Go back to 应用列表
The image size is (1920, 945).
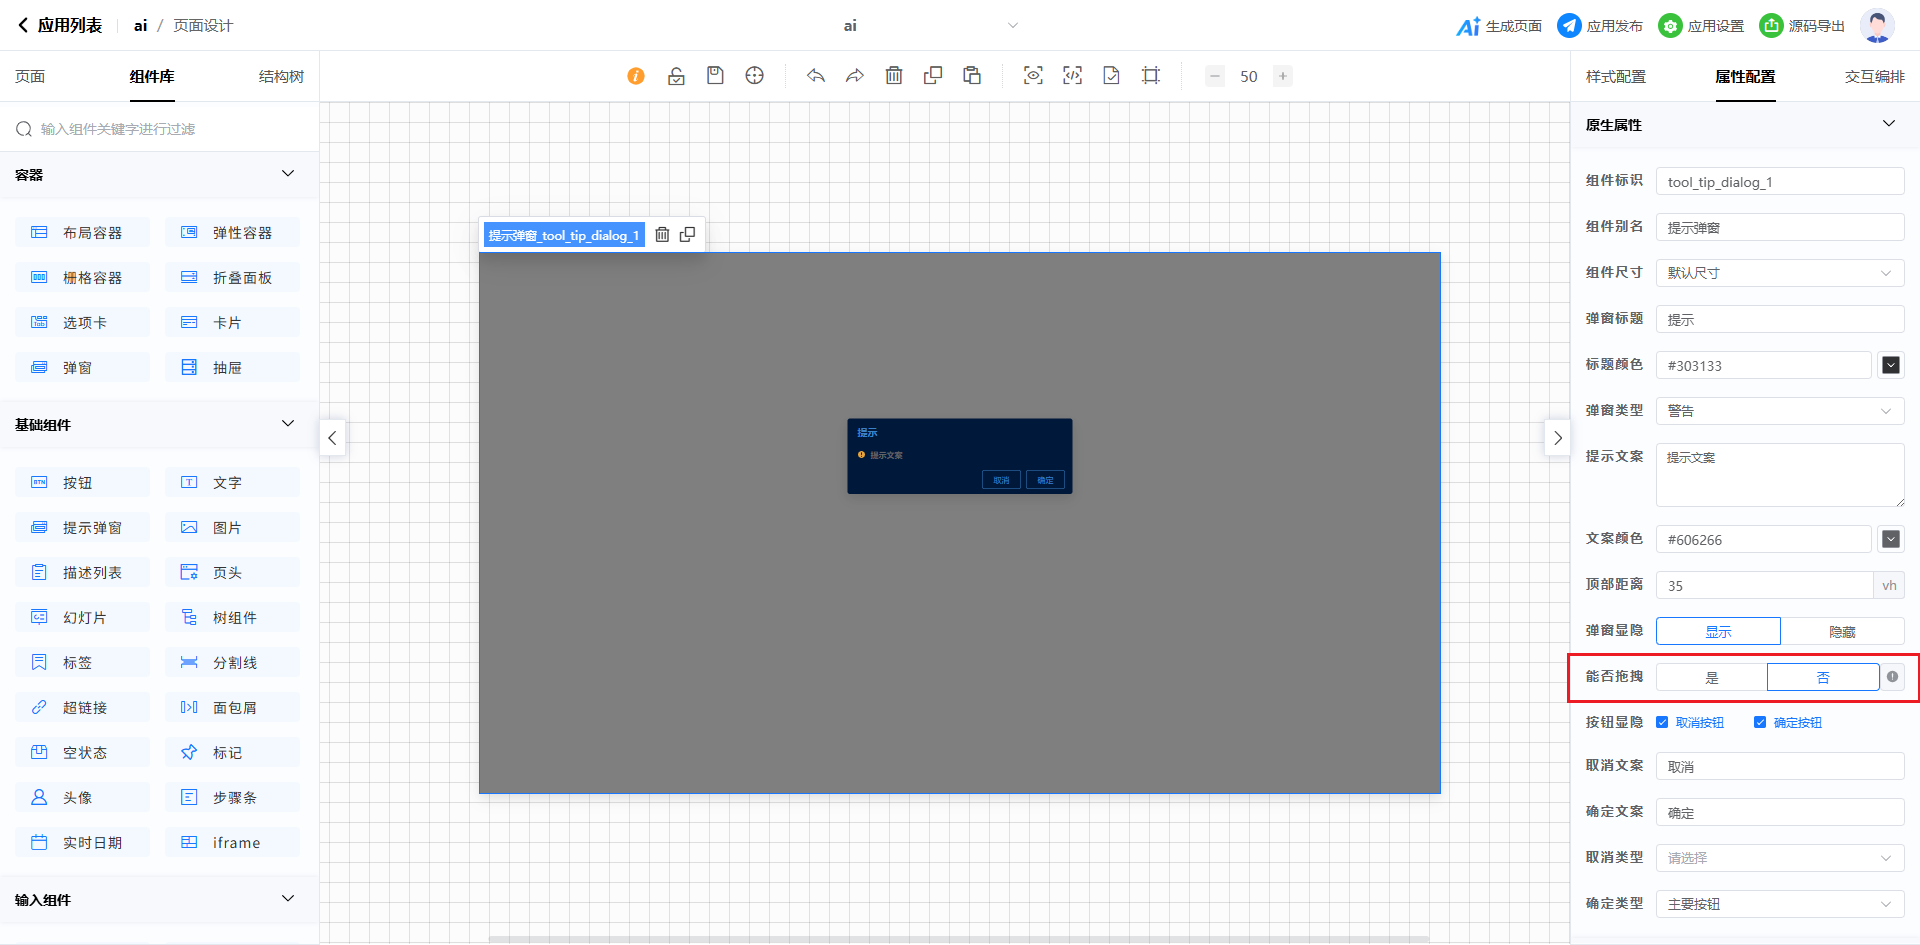(x=60, y=26)
